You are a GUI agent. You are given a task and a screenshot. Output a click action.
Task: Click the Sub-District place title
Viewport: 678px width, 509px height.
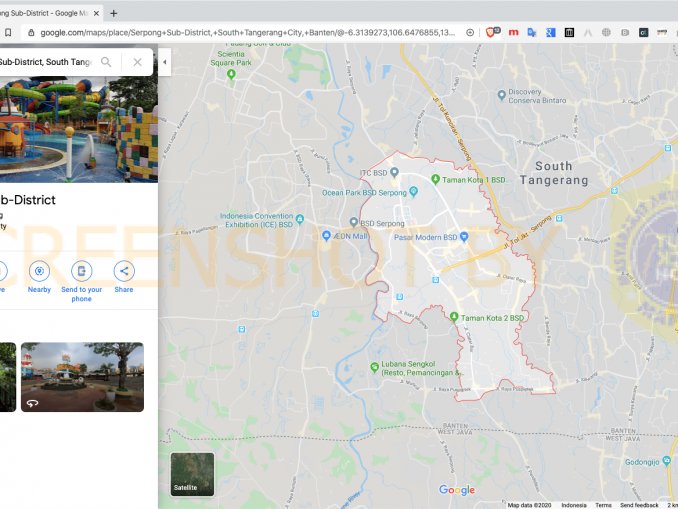pos(28,200)
